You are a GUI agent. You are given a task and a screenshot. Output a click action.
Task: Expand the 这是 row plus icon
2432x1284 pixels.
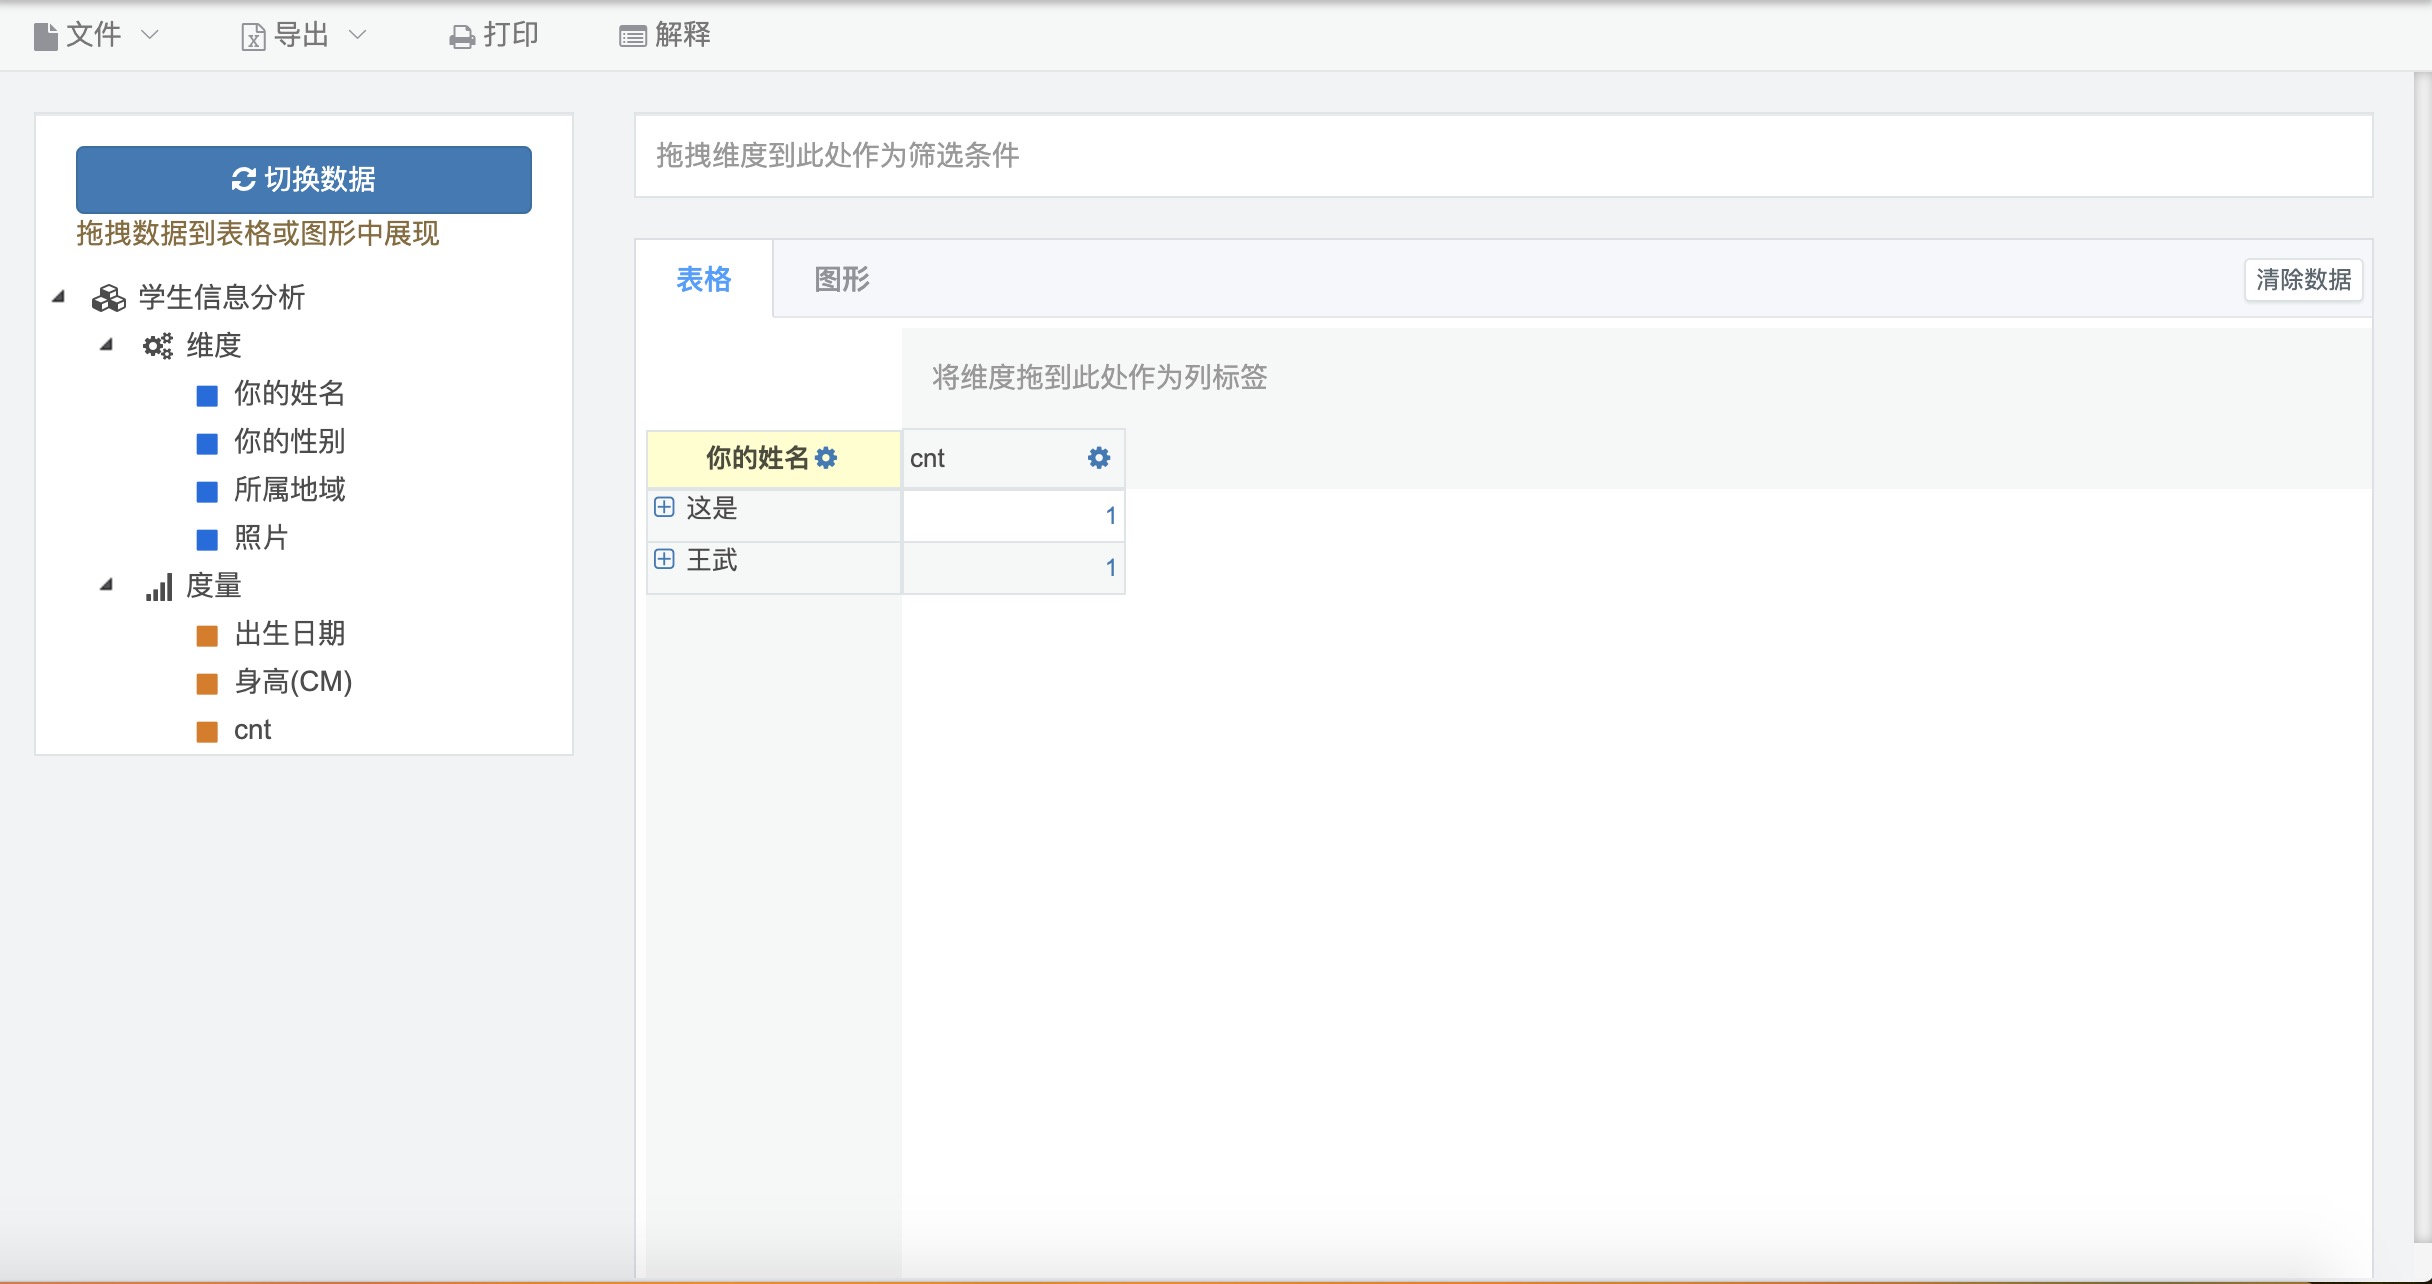click(664, 507)
